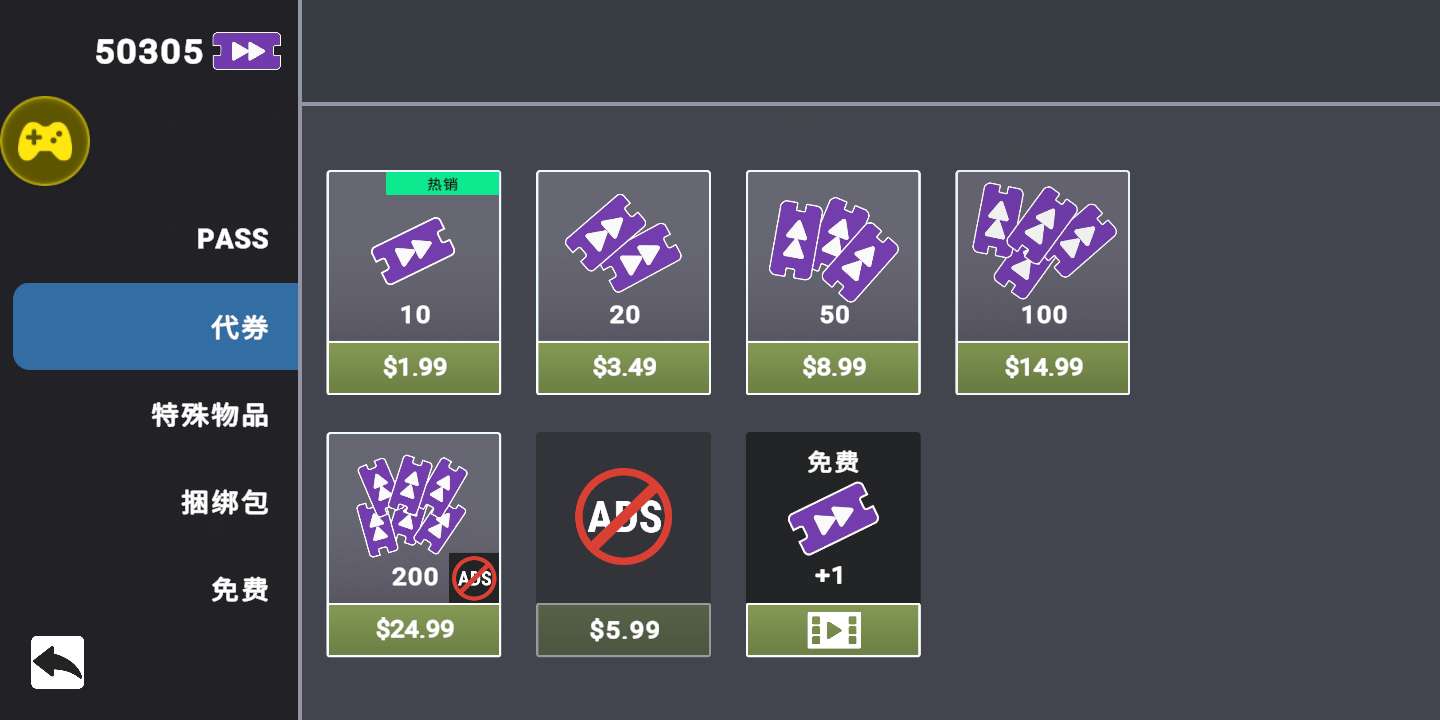Select the triple-ticket 50 pack icon
The height and width of the screenshot is (720, 1440).
coord(833,250)
